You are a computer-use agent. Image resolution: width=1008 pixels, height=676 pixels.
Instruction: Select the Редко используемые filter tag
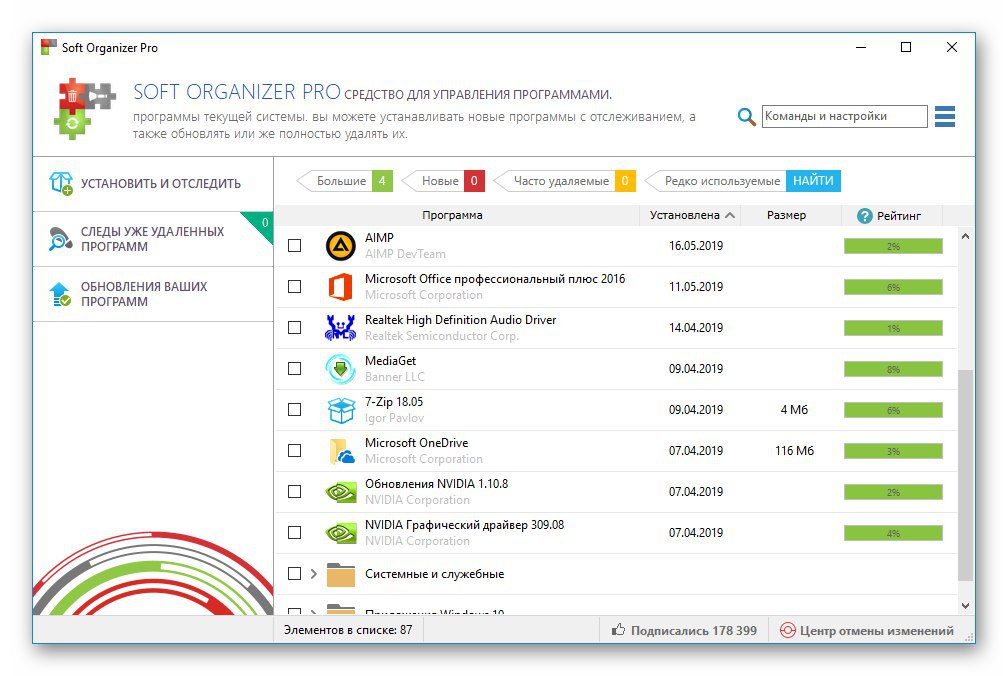pyautogui.click(x=715, y=181)
